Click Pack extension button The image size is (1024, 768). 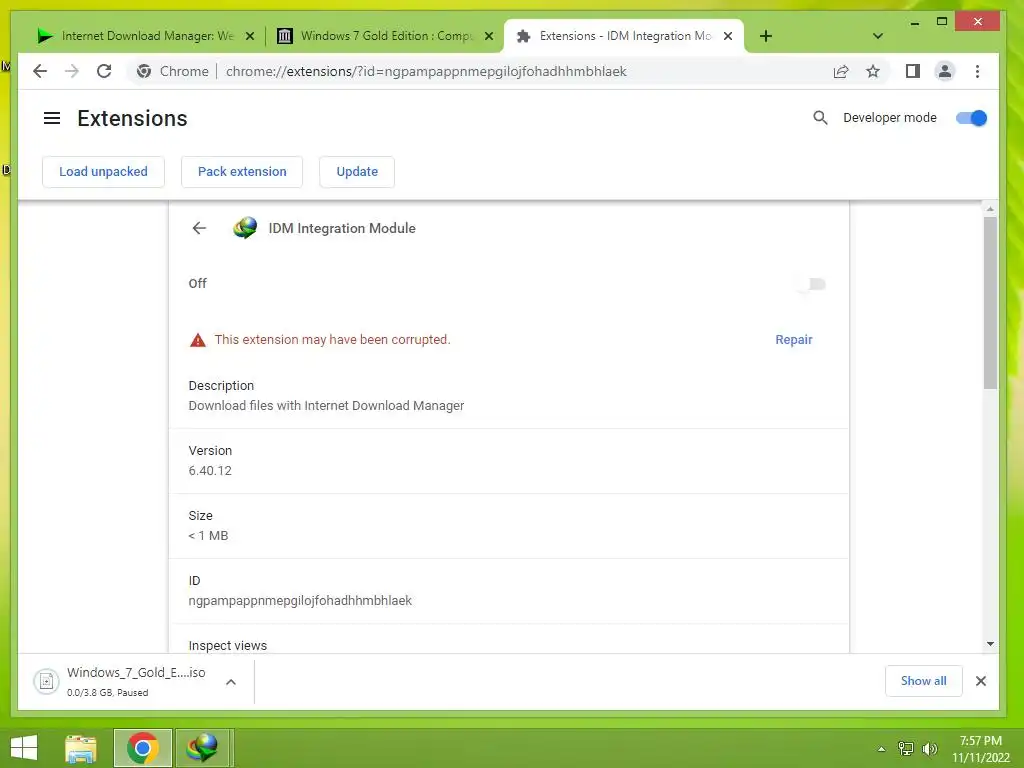242,172
